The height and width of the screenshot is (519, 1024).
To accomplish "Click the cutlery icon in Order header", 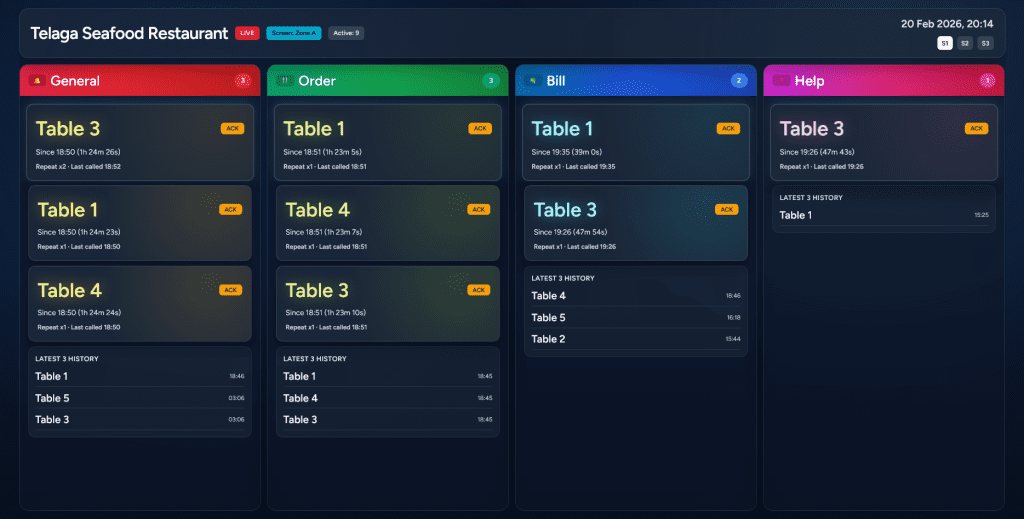I will click(283, 81).
